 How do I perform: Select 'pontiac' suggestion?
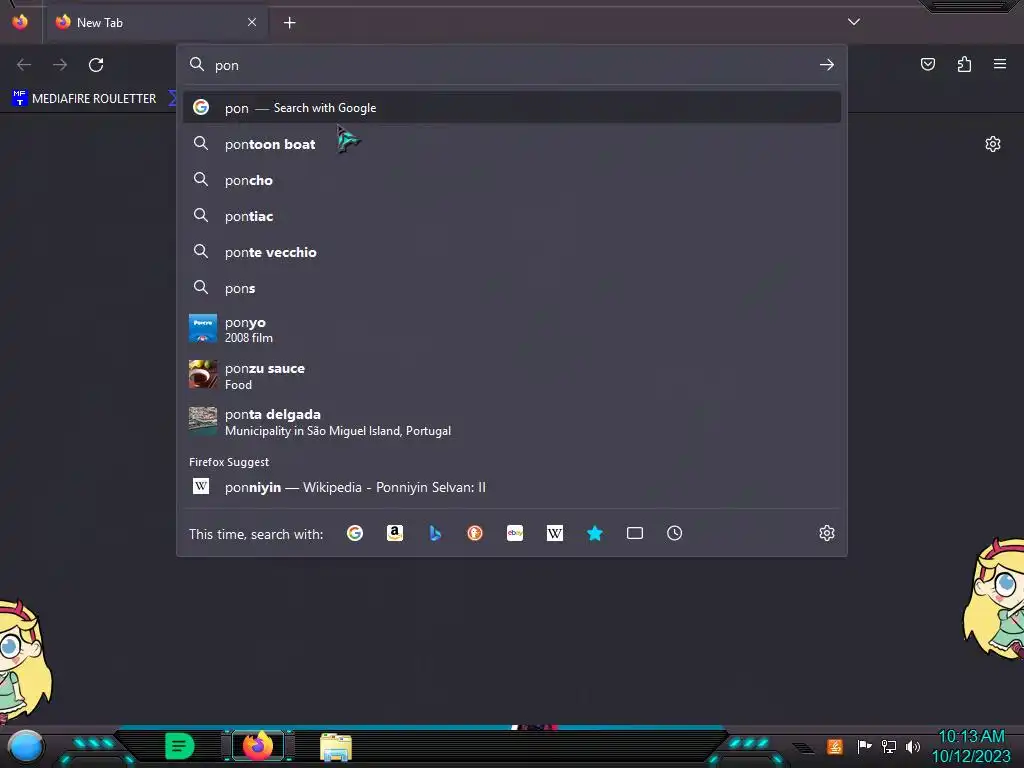512,216
